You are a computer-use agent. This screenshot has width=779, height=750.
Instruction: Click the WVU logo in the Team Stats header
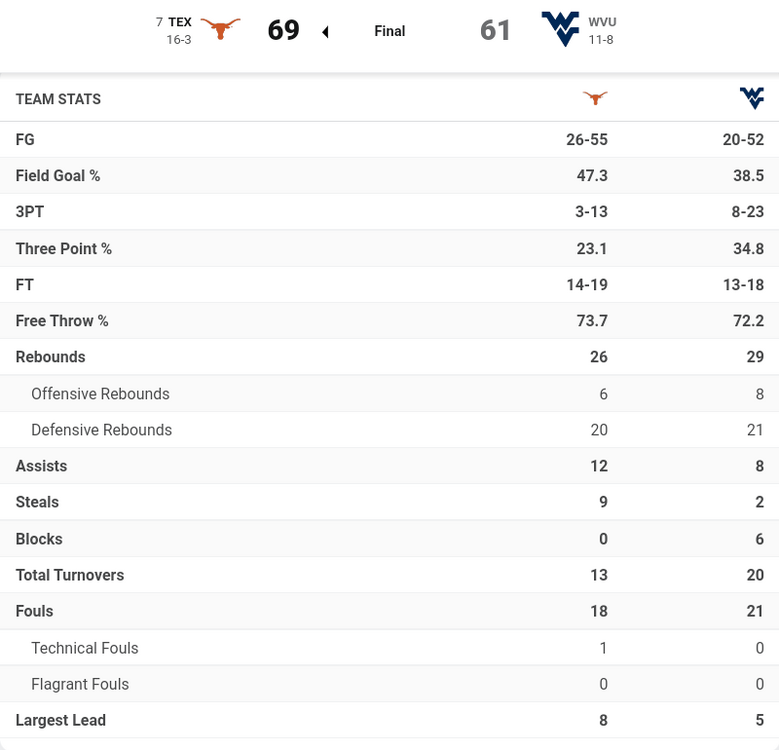pos(752,98)
